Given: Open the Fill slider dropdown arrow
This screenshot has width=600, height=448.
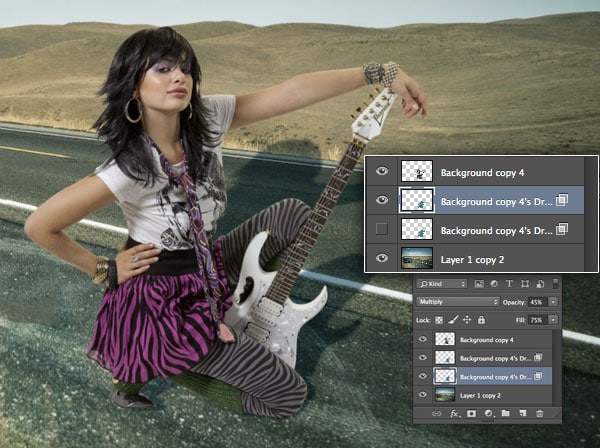Looking at the screenshot, I should [x=552, y=318].
